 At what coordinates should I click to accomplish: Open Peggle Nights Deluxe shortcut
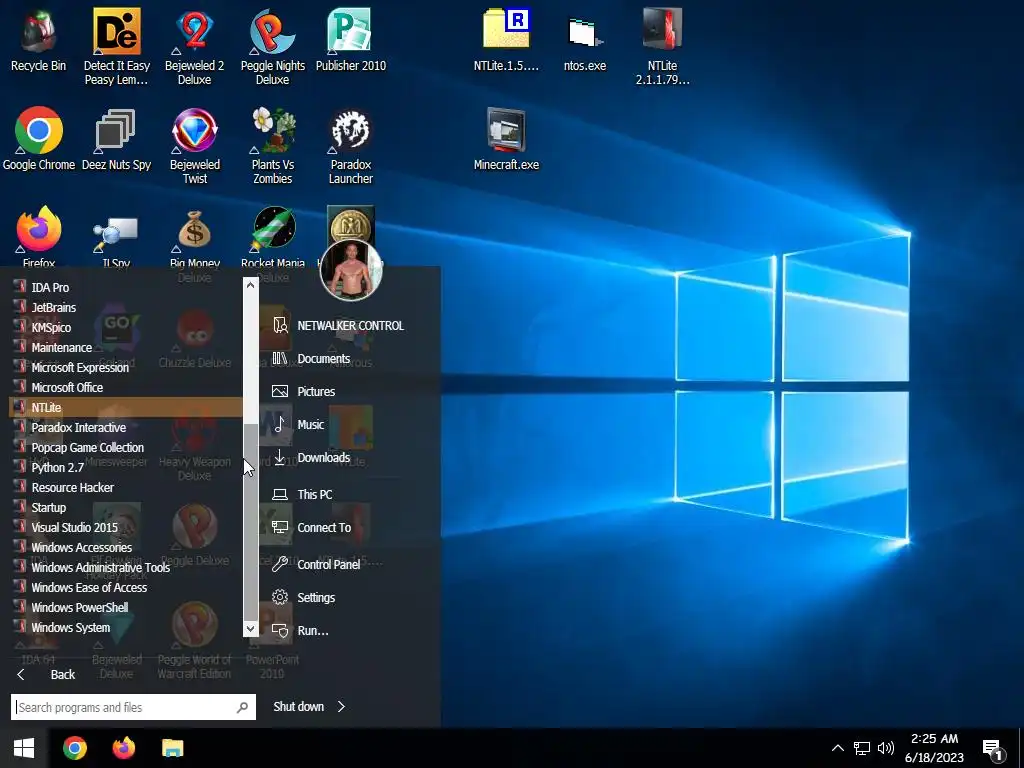click(x=272, y=46)
